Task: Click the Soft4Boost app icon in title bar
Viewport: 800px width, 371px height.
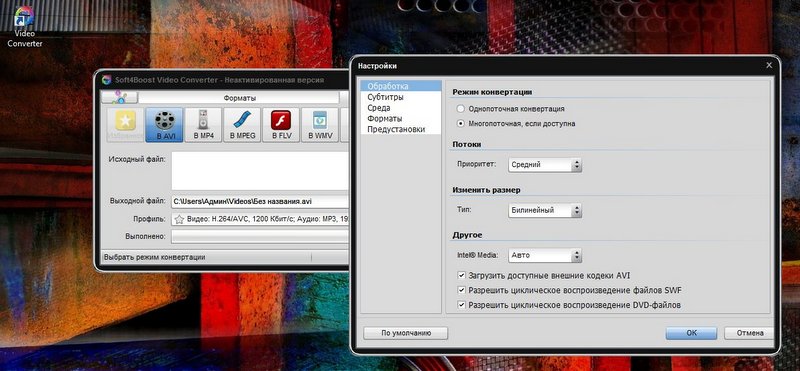Action: 106,80
